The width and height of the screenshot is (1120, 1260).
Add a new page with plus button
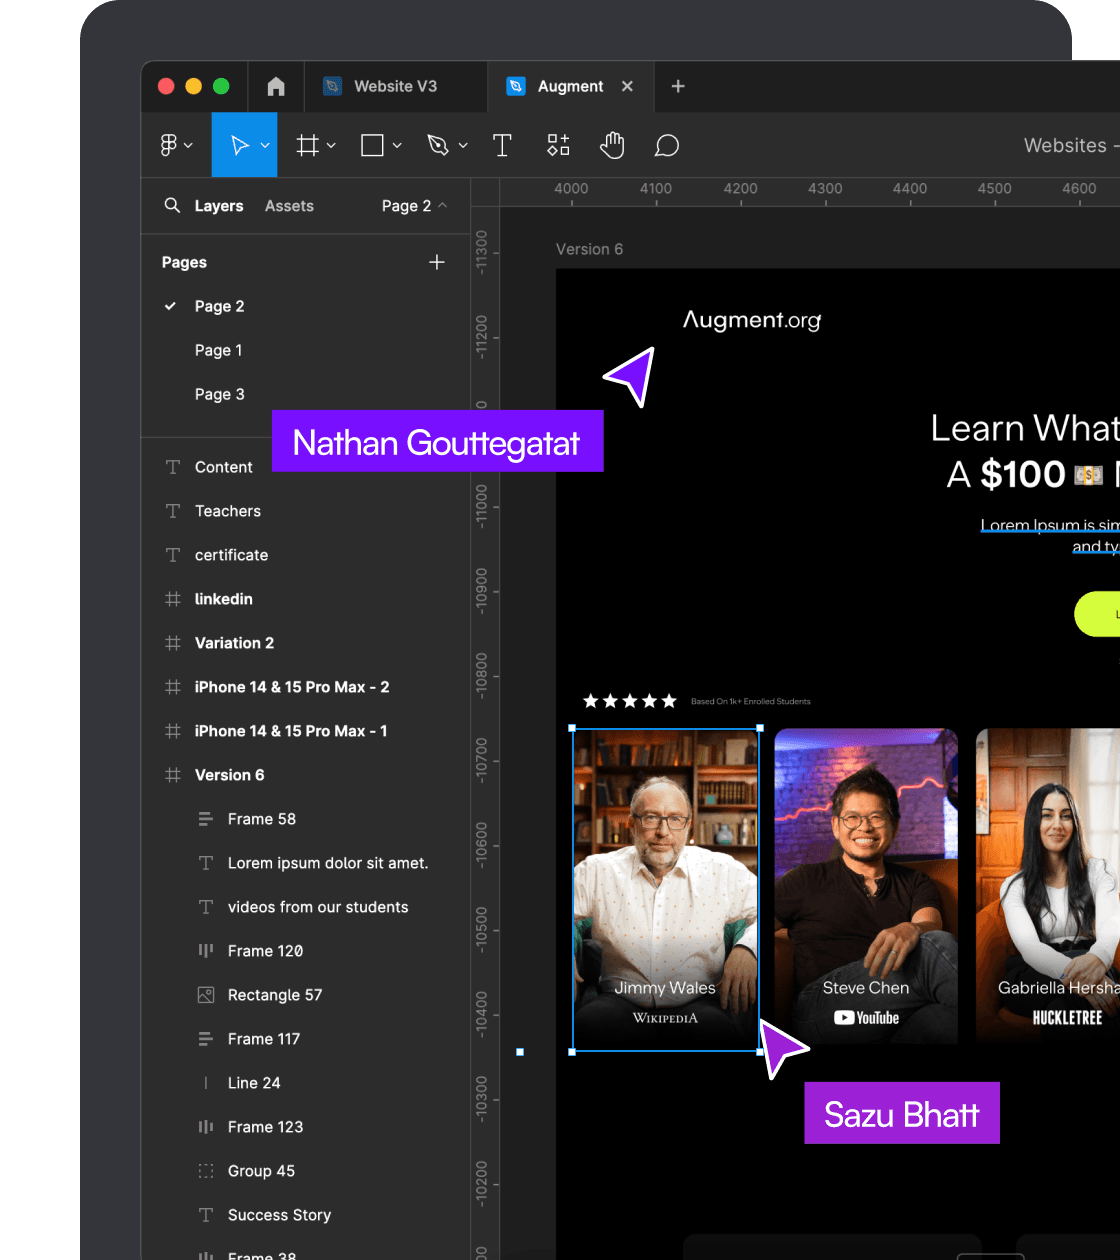[437, 262]
